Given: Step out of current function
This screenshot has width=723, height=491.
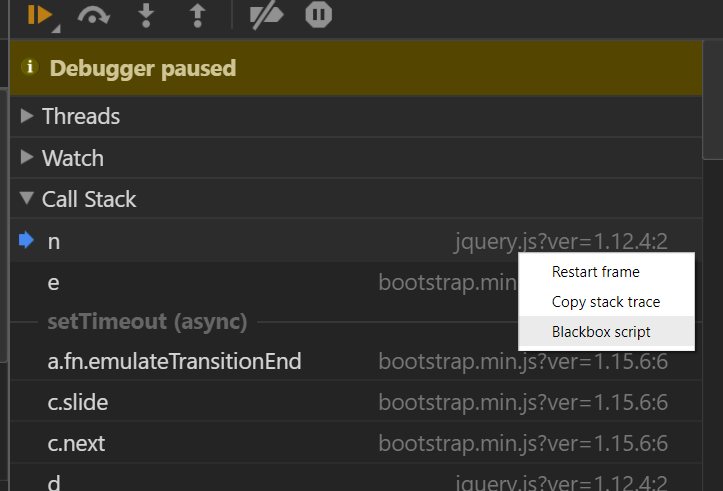Looking at the screenshot, I should [x=197, y=15].
